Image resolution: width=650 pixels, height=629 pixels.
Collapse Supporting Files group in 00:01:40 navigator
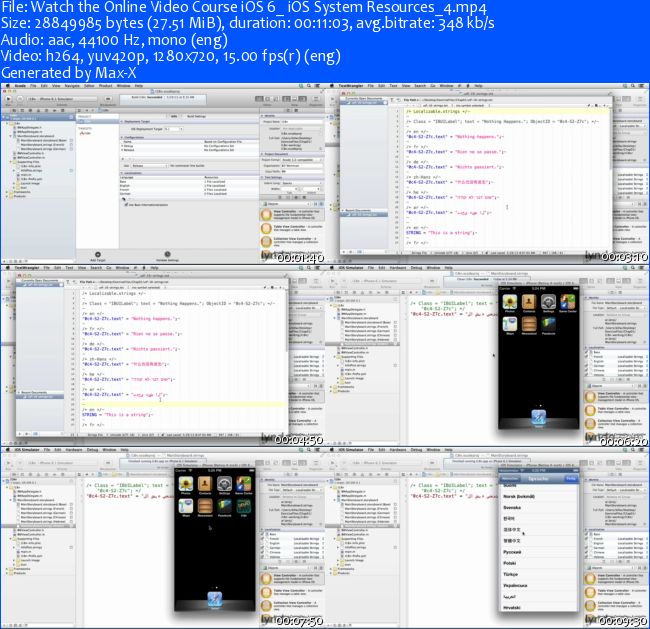(x=11, y=162)
